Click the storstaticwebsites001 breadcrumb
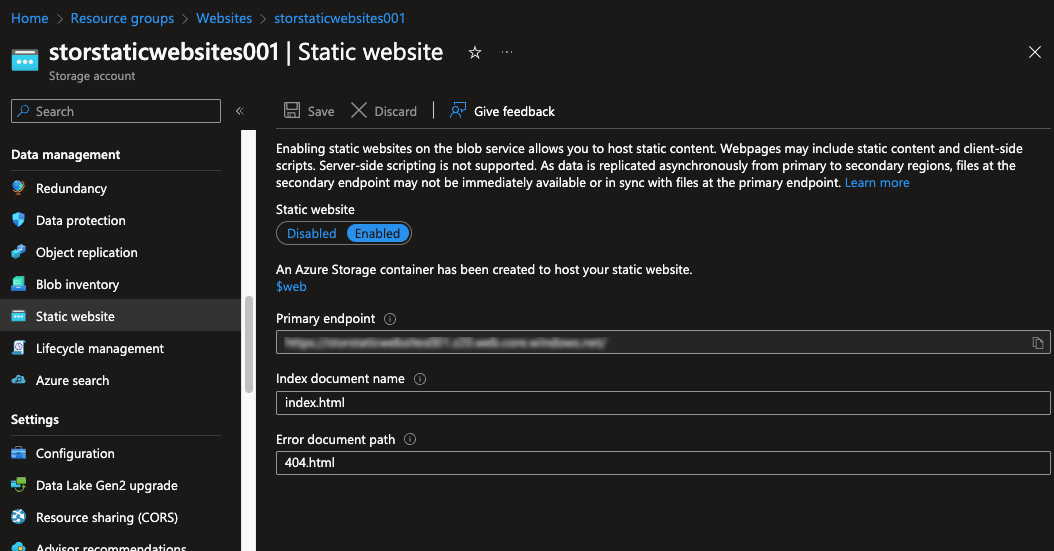This screenshot has height=551, width=1054. point(339,18)
